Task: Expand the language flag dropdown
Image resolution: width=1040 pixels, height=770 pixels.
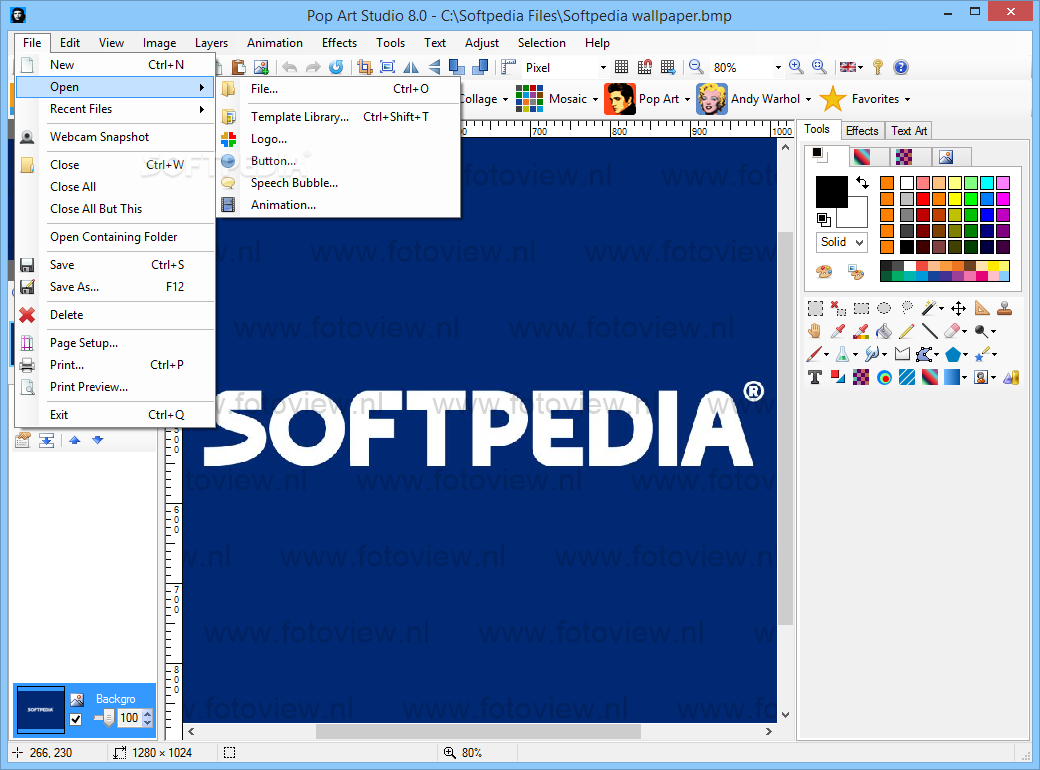Action: [x=860, y=68]
